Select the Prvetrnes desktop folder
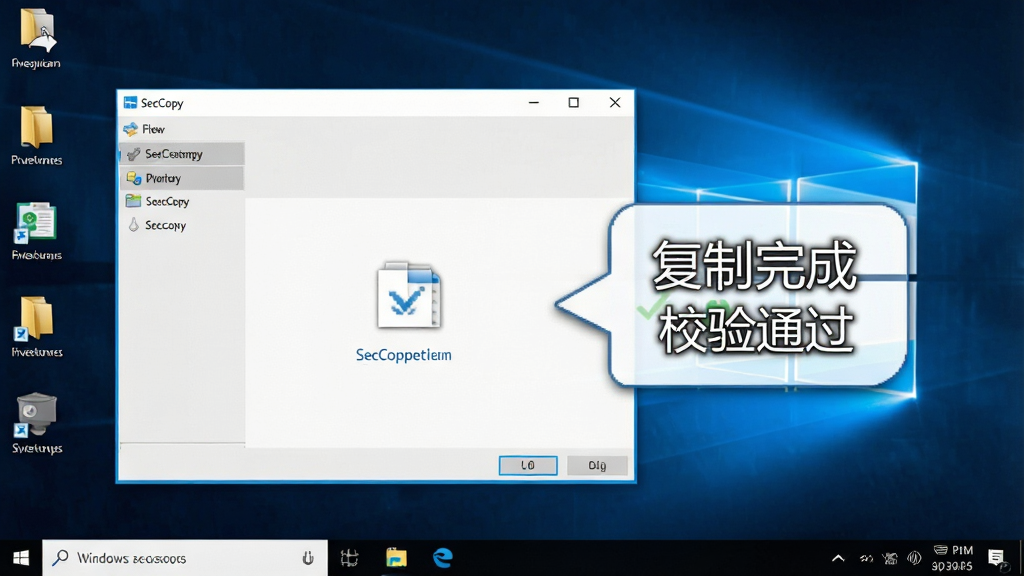Viewport: 1024px width, 576px height. 36,135
